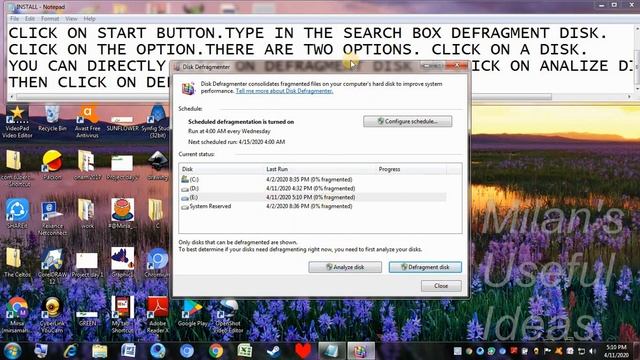Open the work folder on the desktop
Image resolution: width=640 pixels, height=360 pixels.
pyautogui.click(x=87, y=213)
